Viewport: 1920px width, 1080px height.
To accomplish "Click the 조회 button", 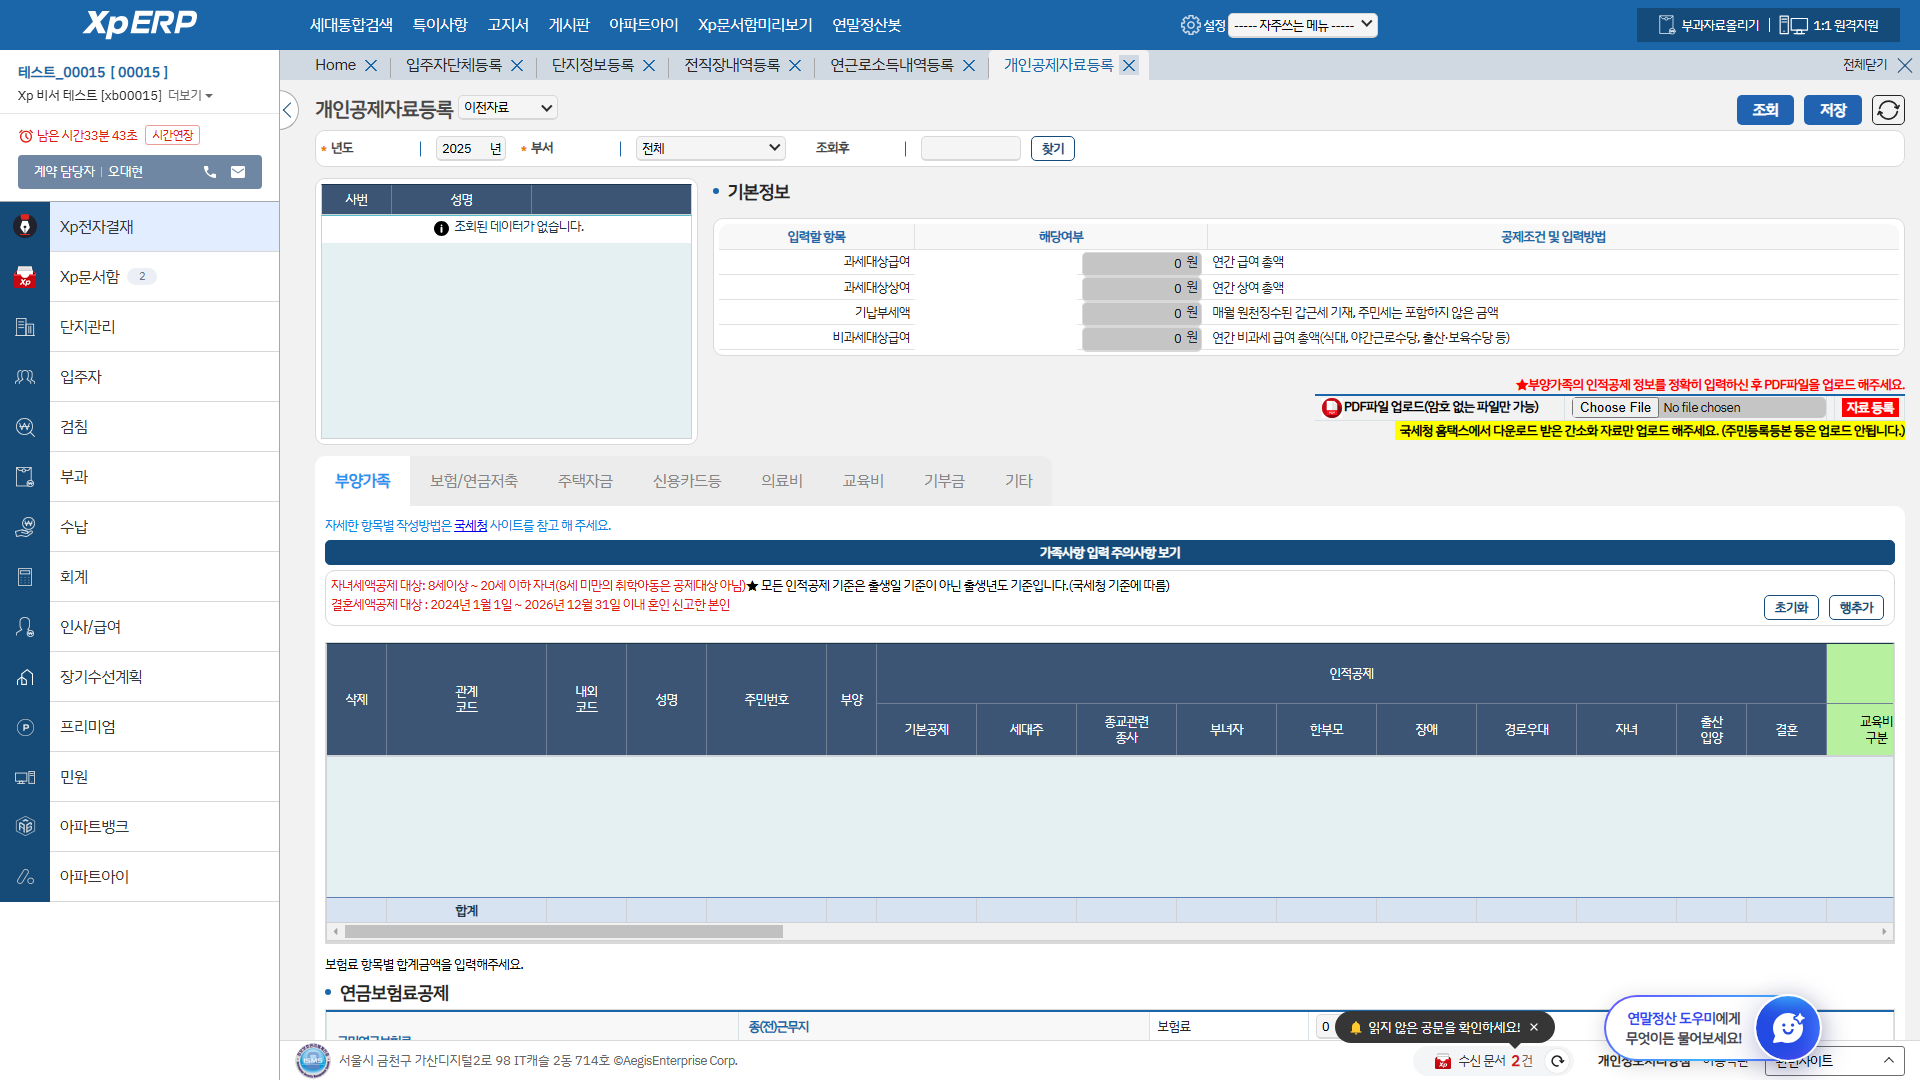I will [x=1765, y=110].
